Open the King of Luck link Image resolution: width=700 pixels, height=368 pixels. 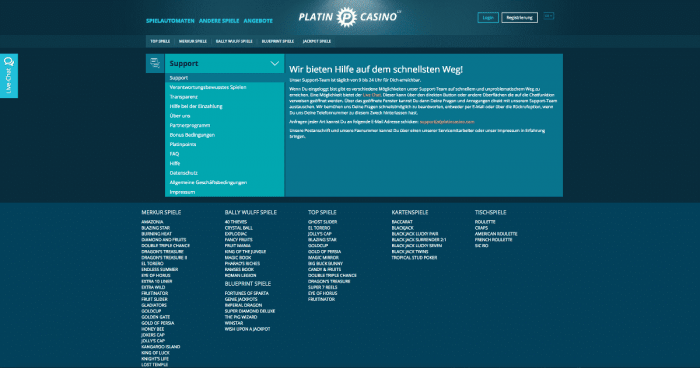click(x=155, y=353)
